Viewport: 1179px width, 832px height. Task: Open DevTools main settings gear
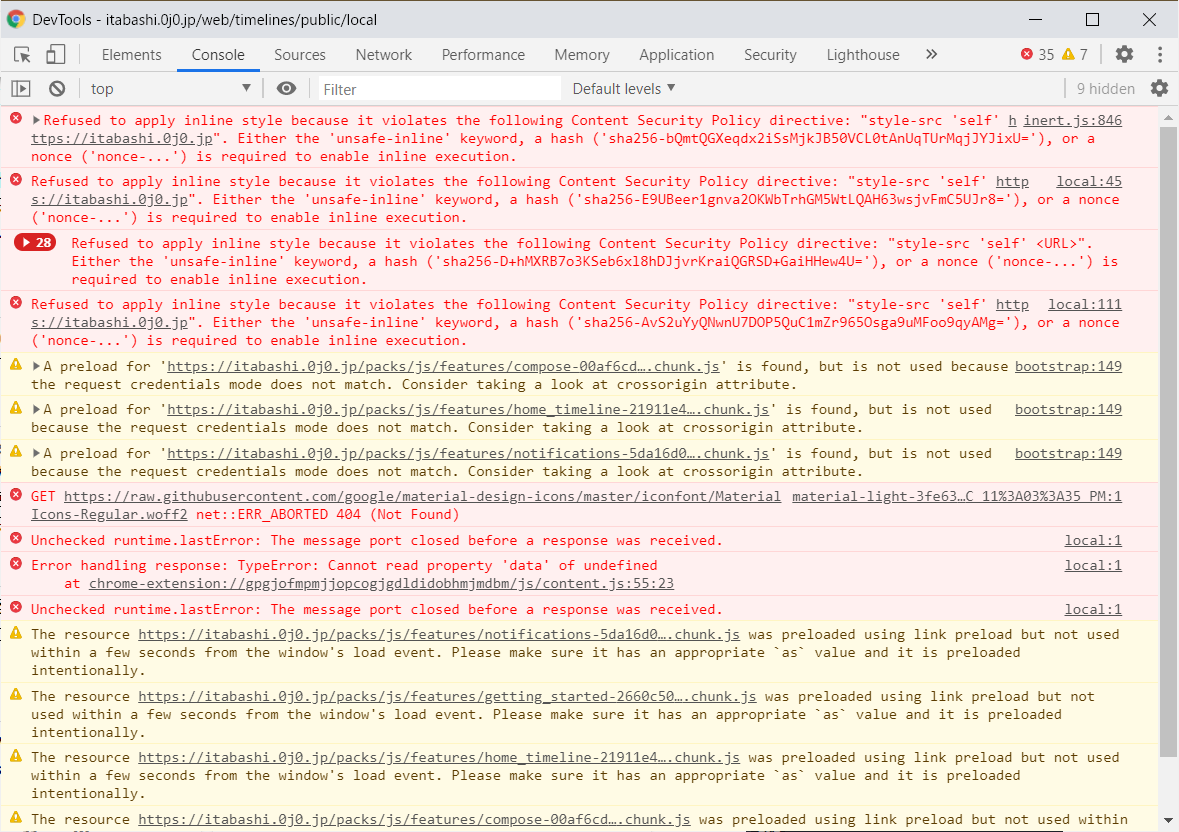(x=1125, y=55)
